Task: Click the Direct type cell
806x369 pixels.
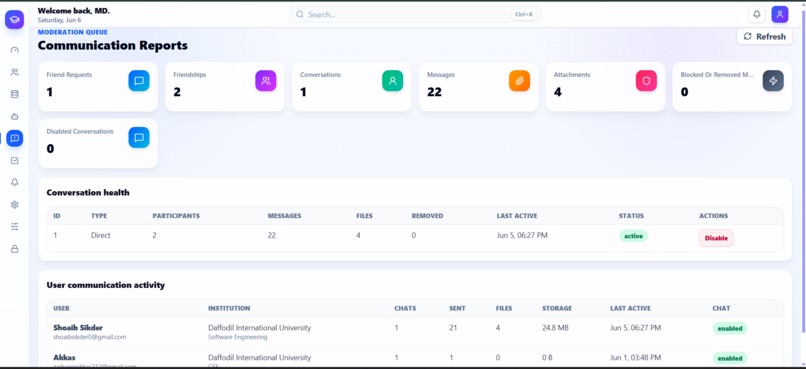Action: pos(101,235)
